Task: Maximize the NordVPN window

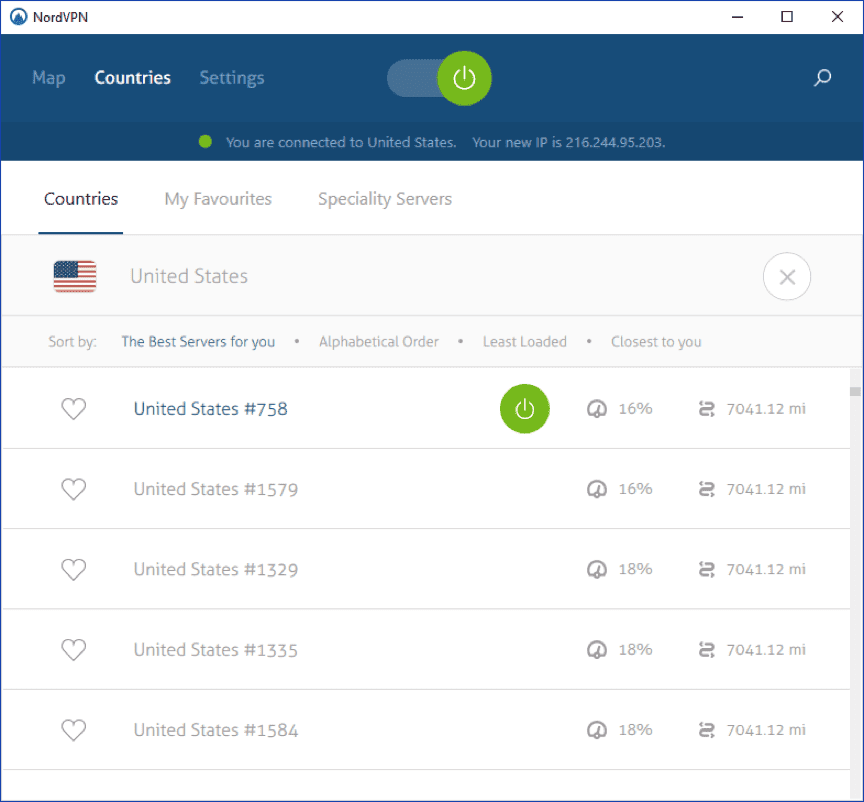Action: click(x=787, y=17)
